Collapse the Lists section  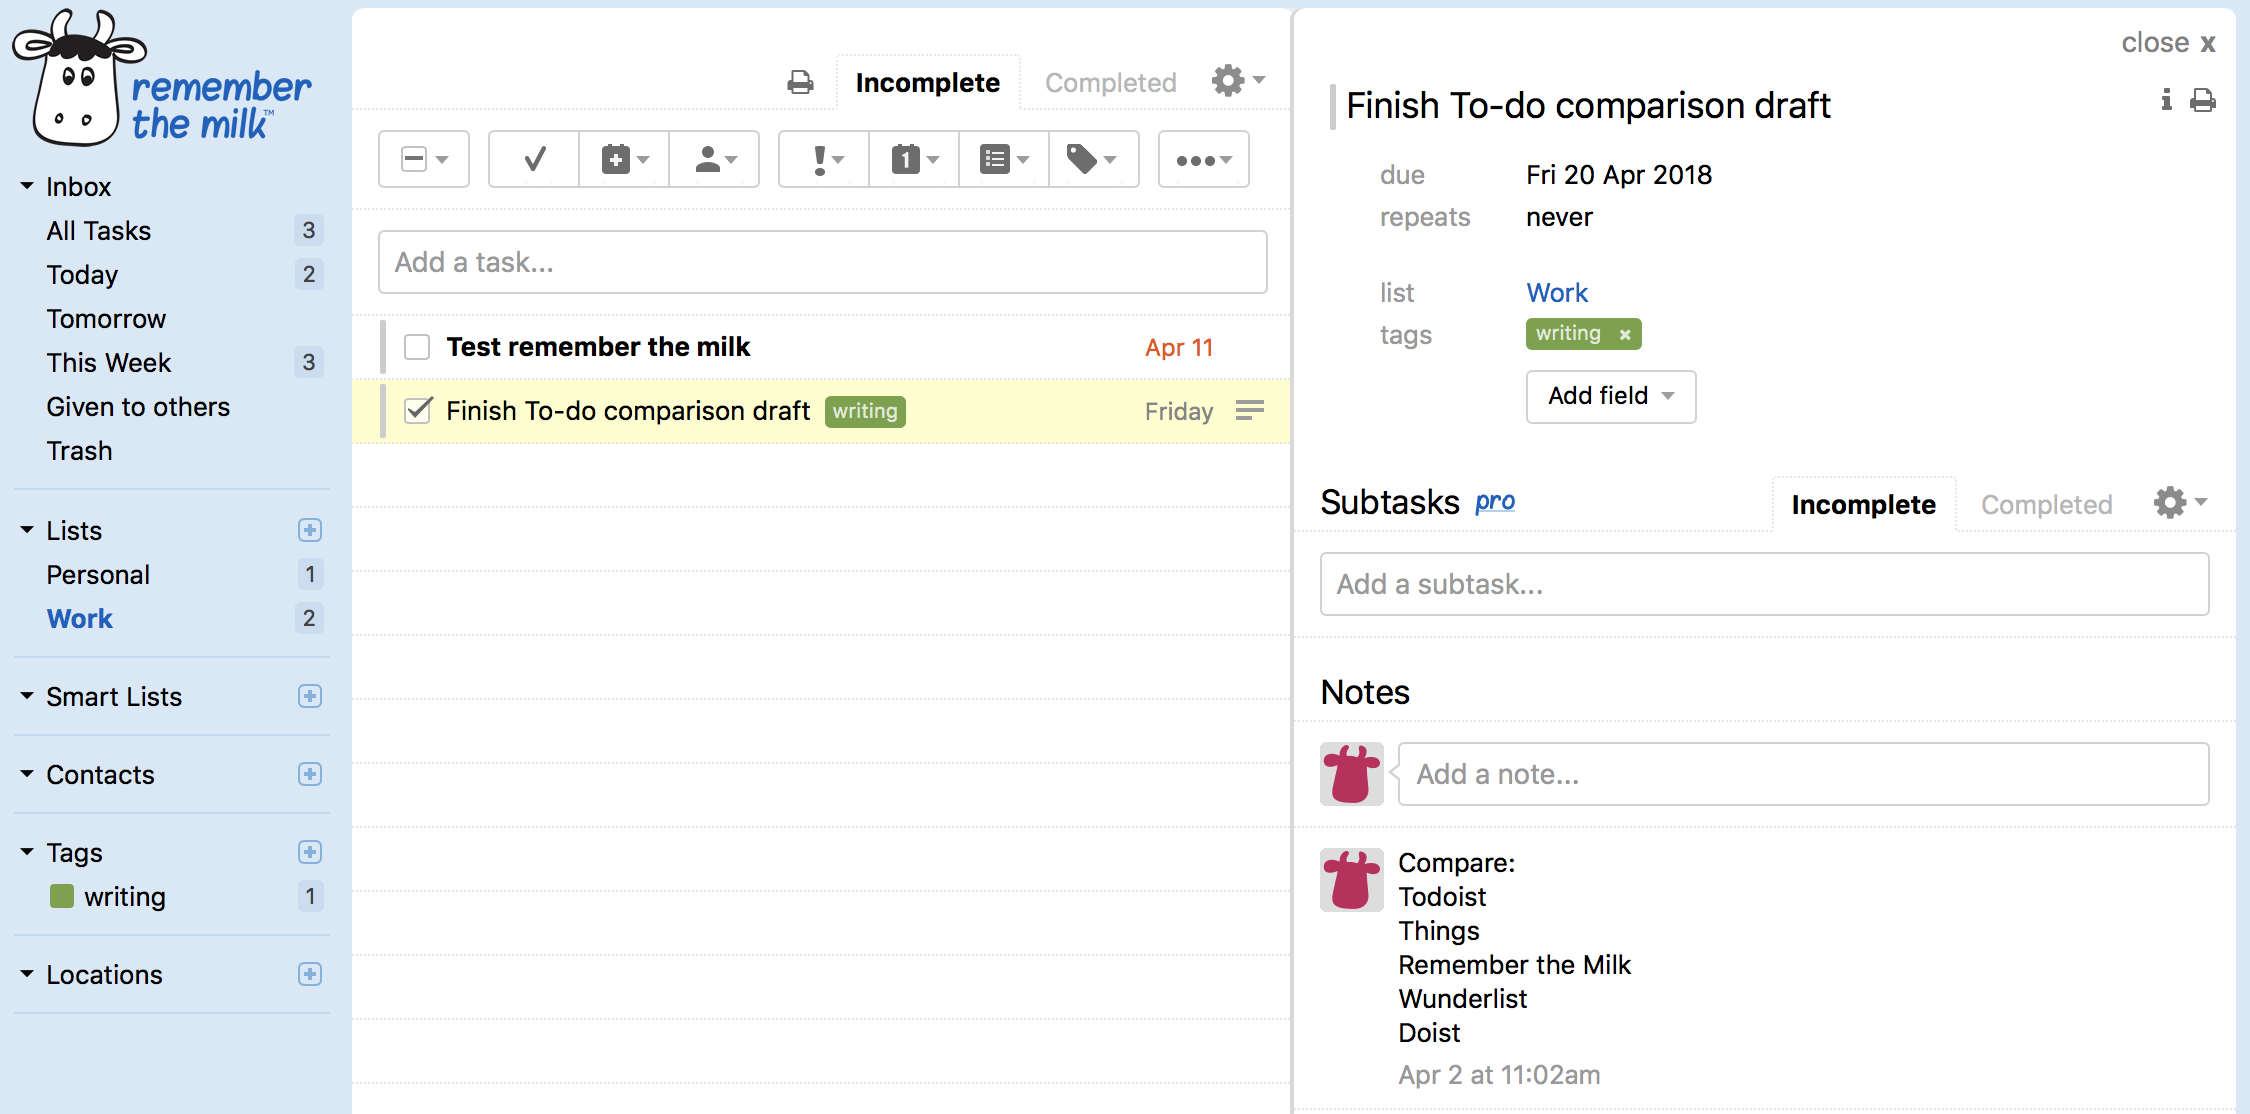click(27, 530)
